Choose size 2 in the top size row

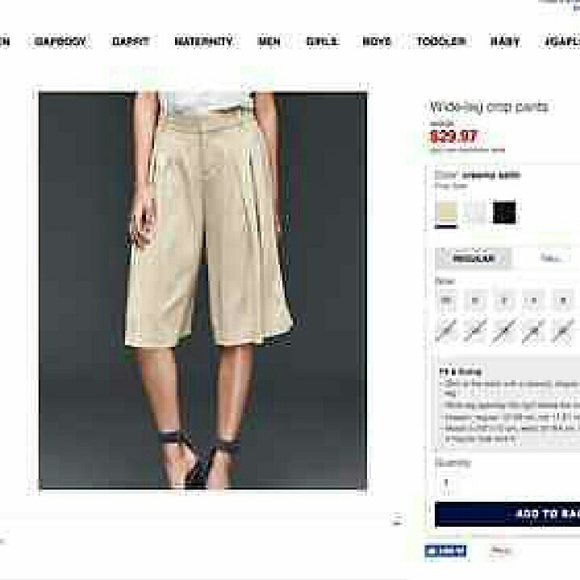point(504,300)
